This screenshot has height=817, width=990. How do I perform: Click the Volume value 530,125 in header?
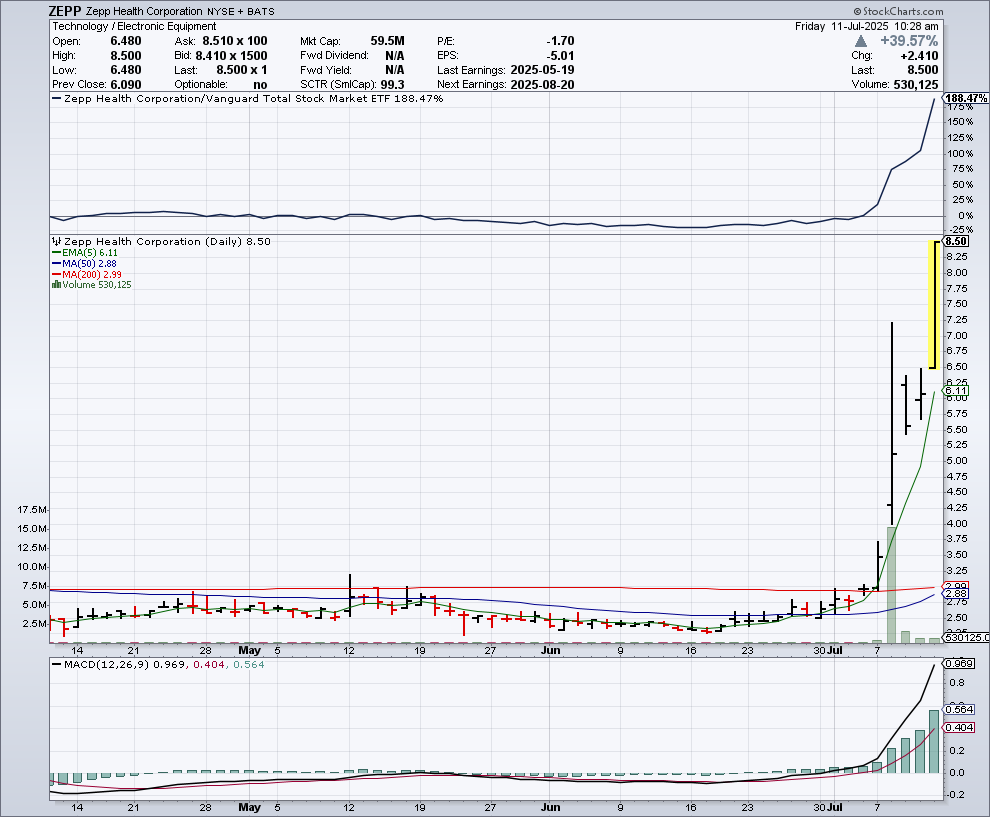coord(916,85)
